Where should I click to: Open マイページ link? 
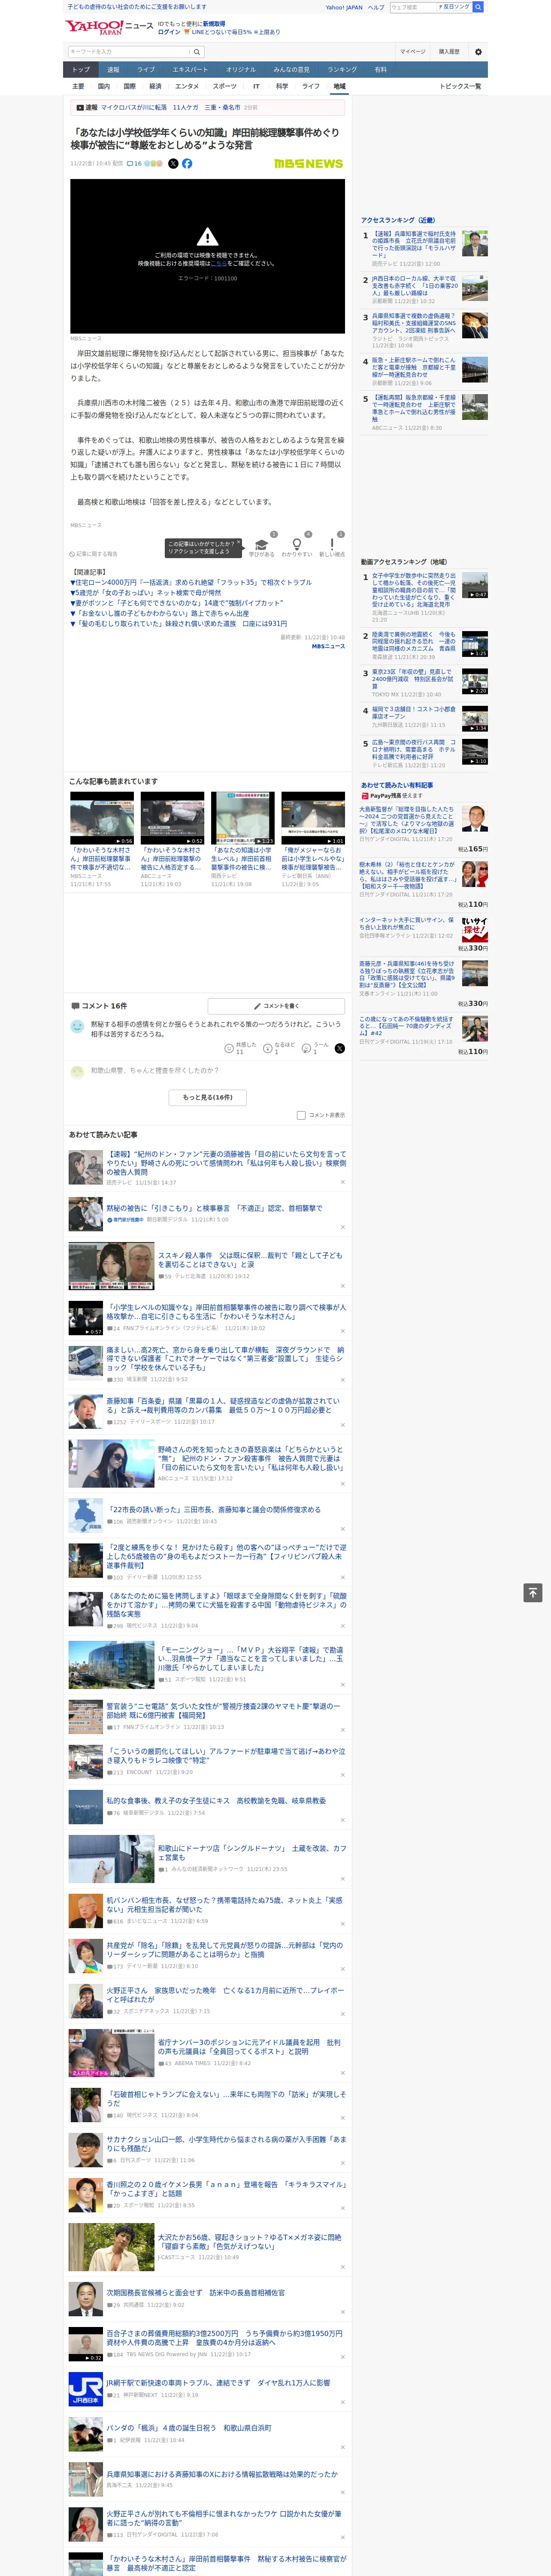coord(413,51)
